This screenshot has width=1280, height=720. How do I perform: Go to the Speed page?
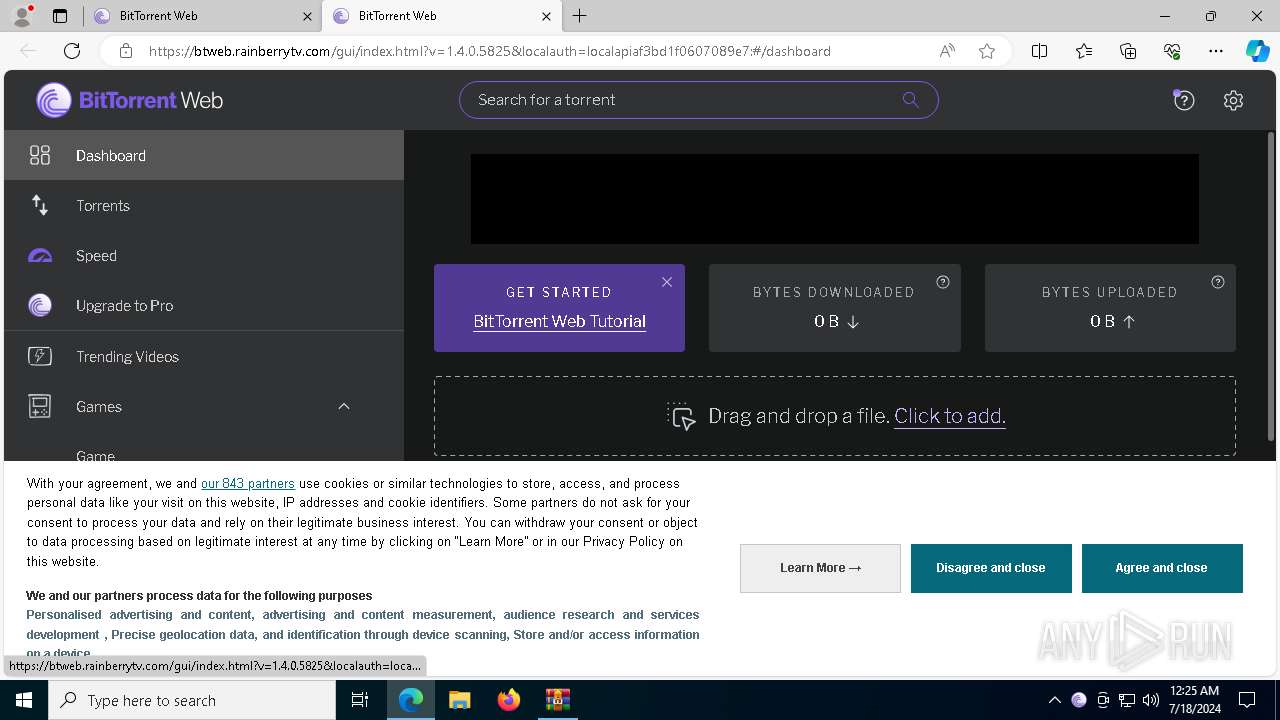[x=204, y=255]
